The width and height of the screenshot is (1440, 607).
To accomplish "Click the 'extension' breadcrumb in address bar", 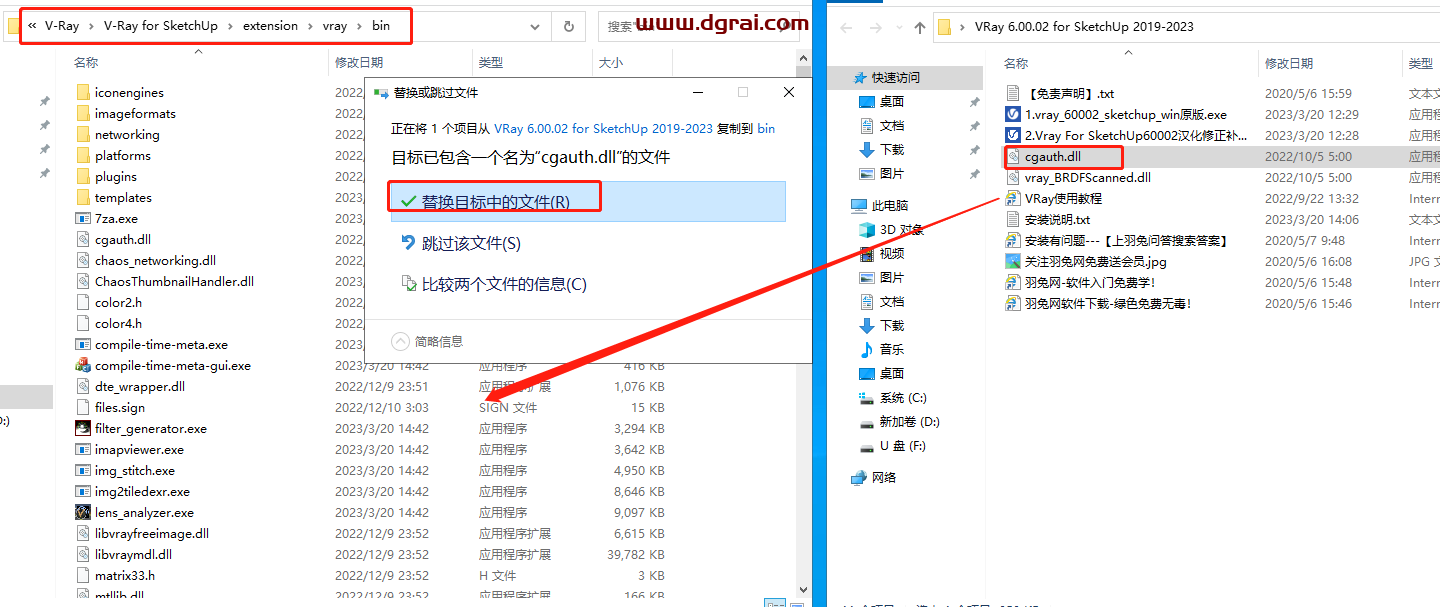I will pos(270,26).
